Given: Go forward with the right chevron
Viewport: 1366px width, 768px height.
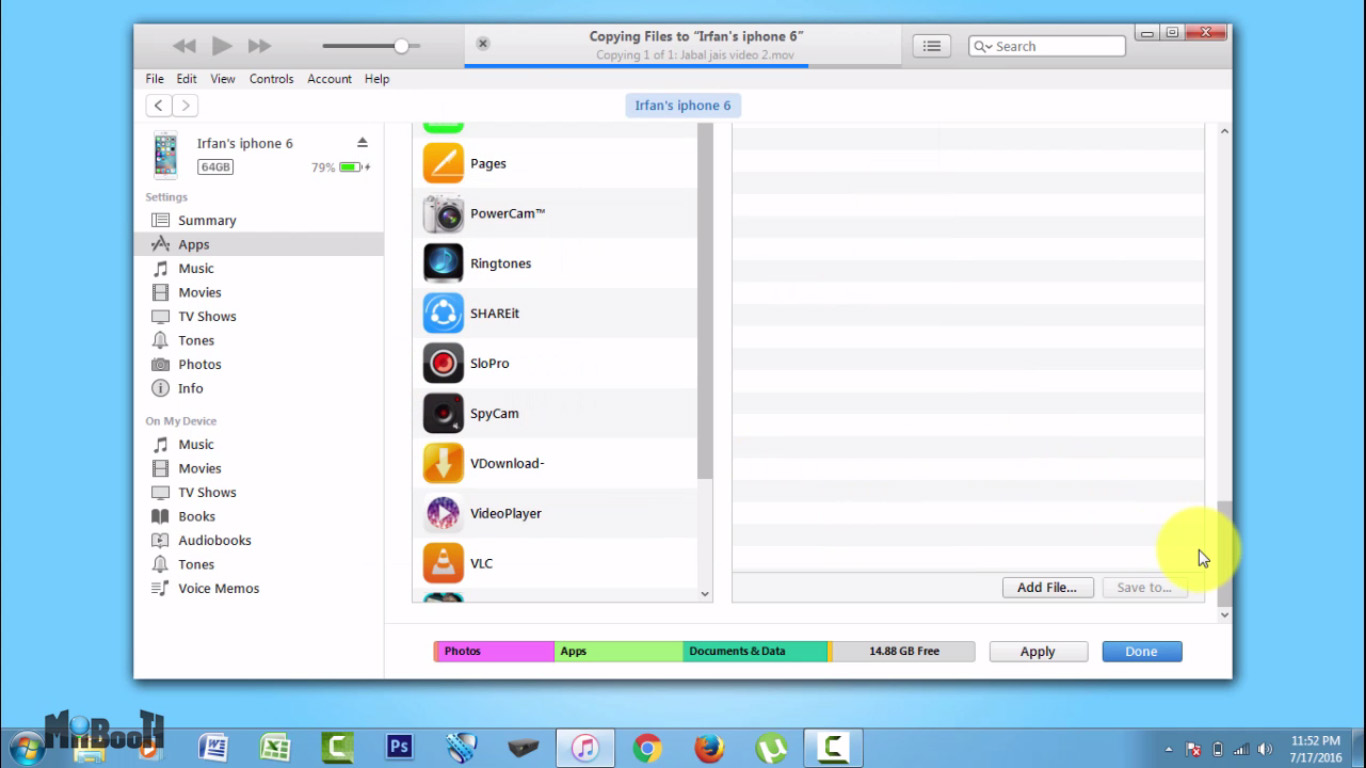Looking at the screenshot, I should 185,105.
